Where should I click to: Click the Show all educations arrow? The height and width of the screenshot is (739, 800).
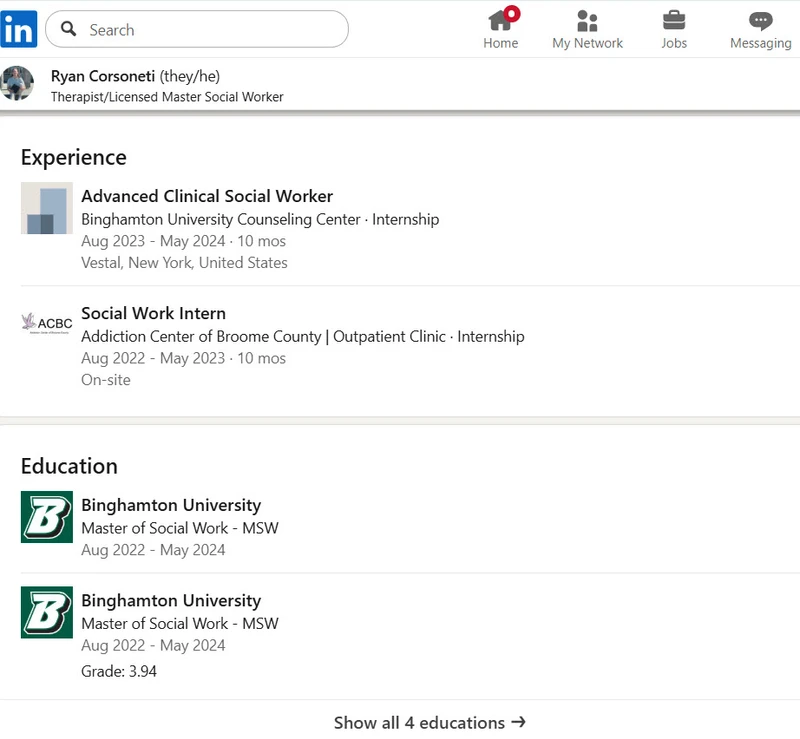pos(518,722)
